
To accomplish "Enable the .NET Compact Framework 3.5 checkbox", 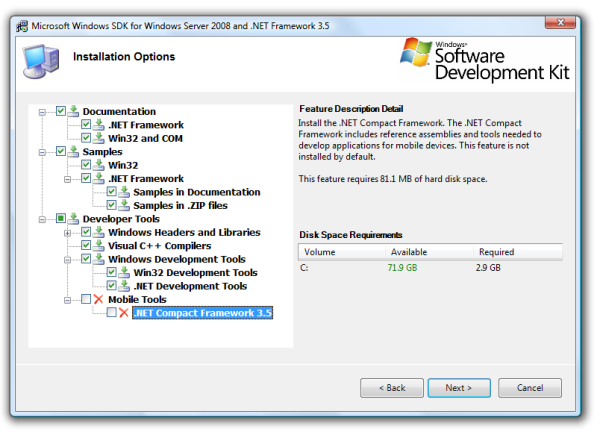I will point(111,312).
